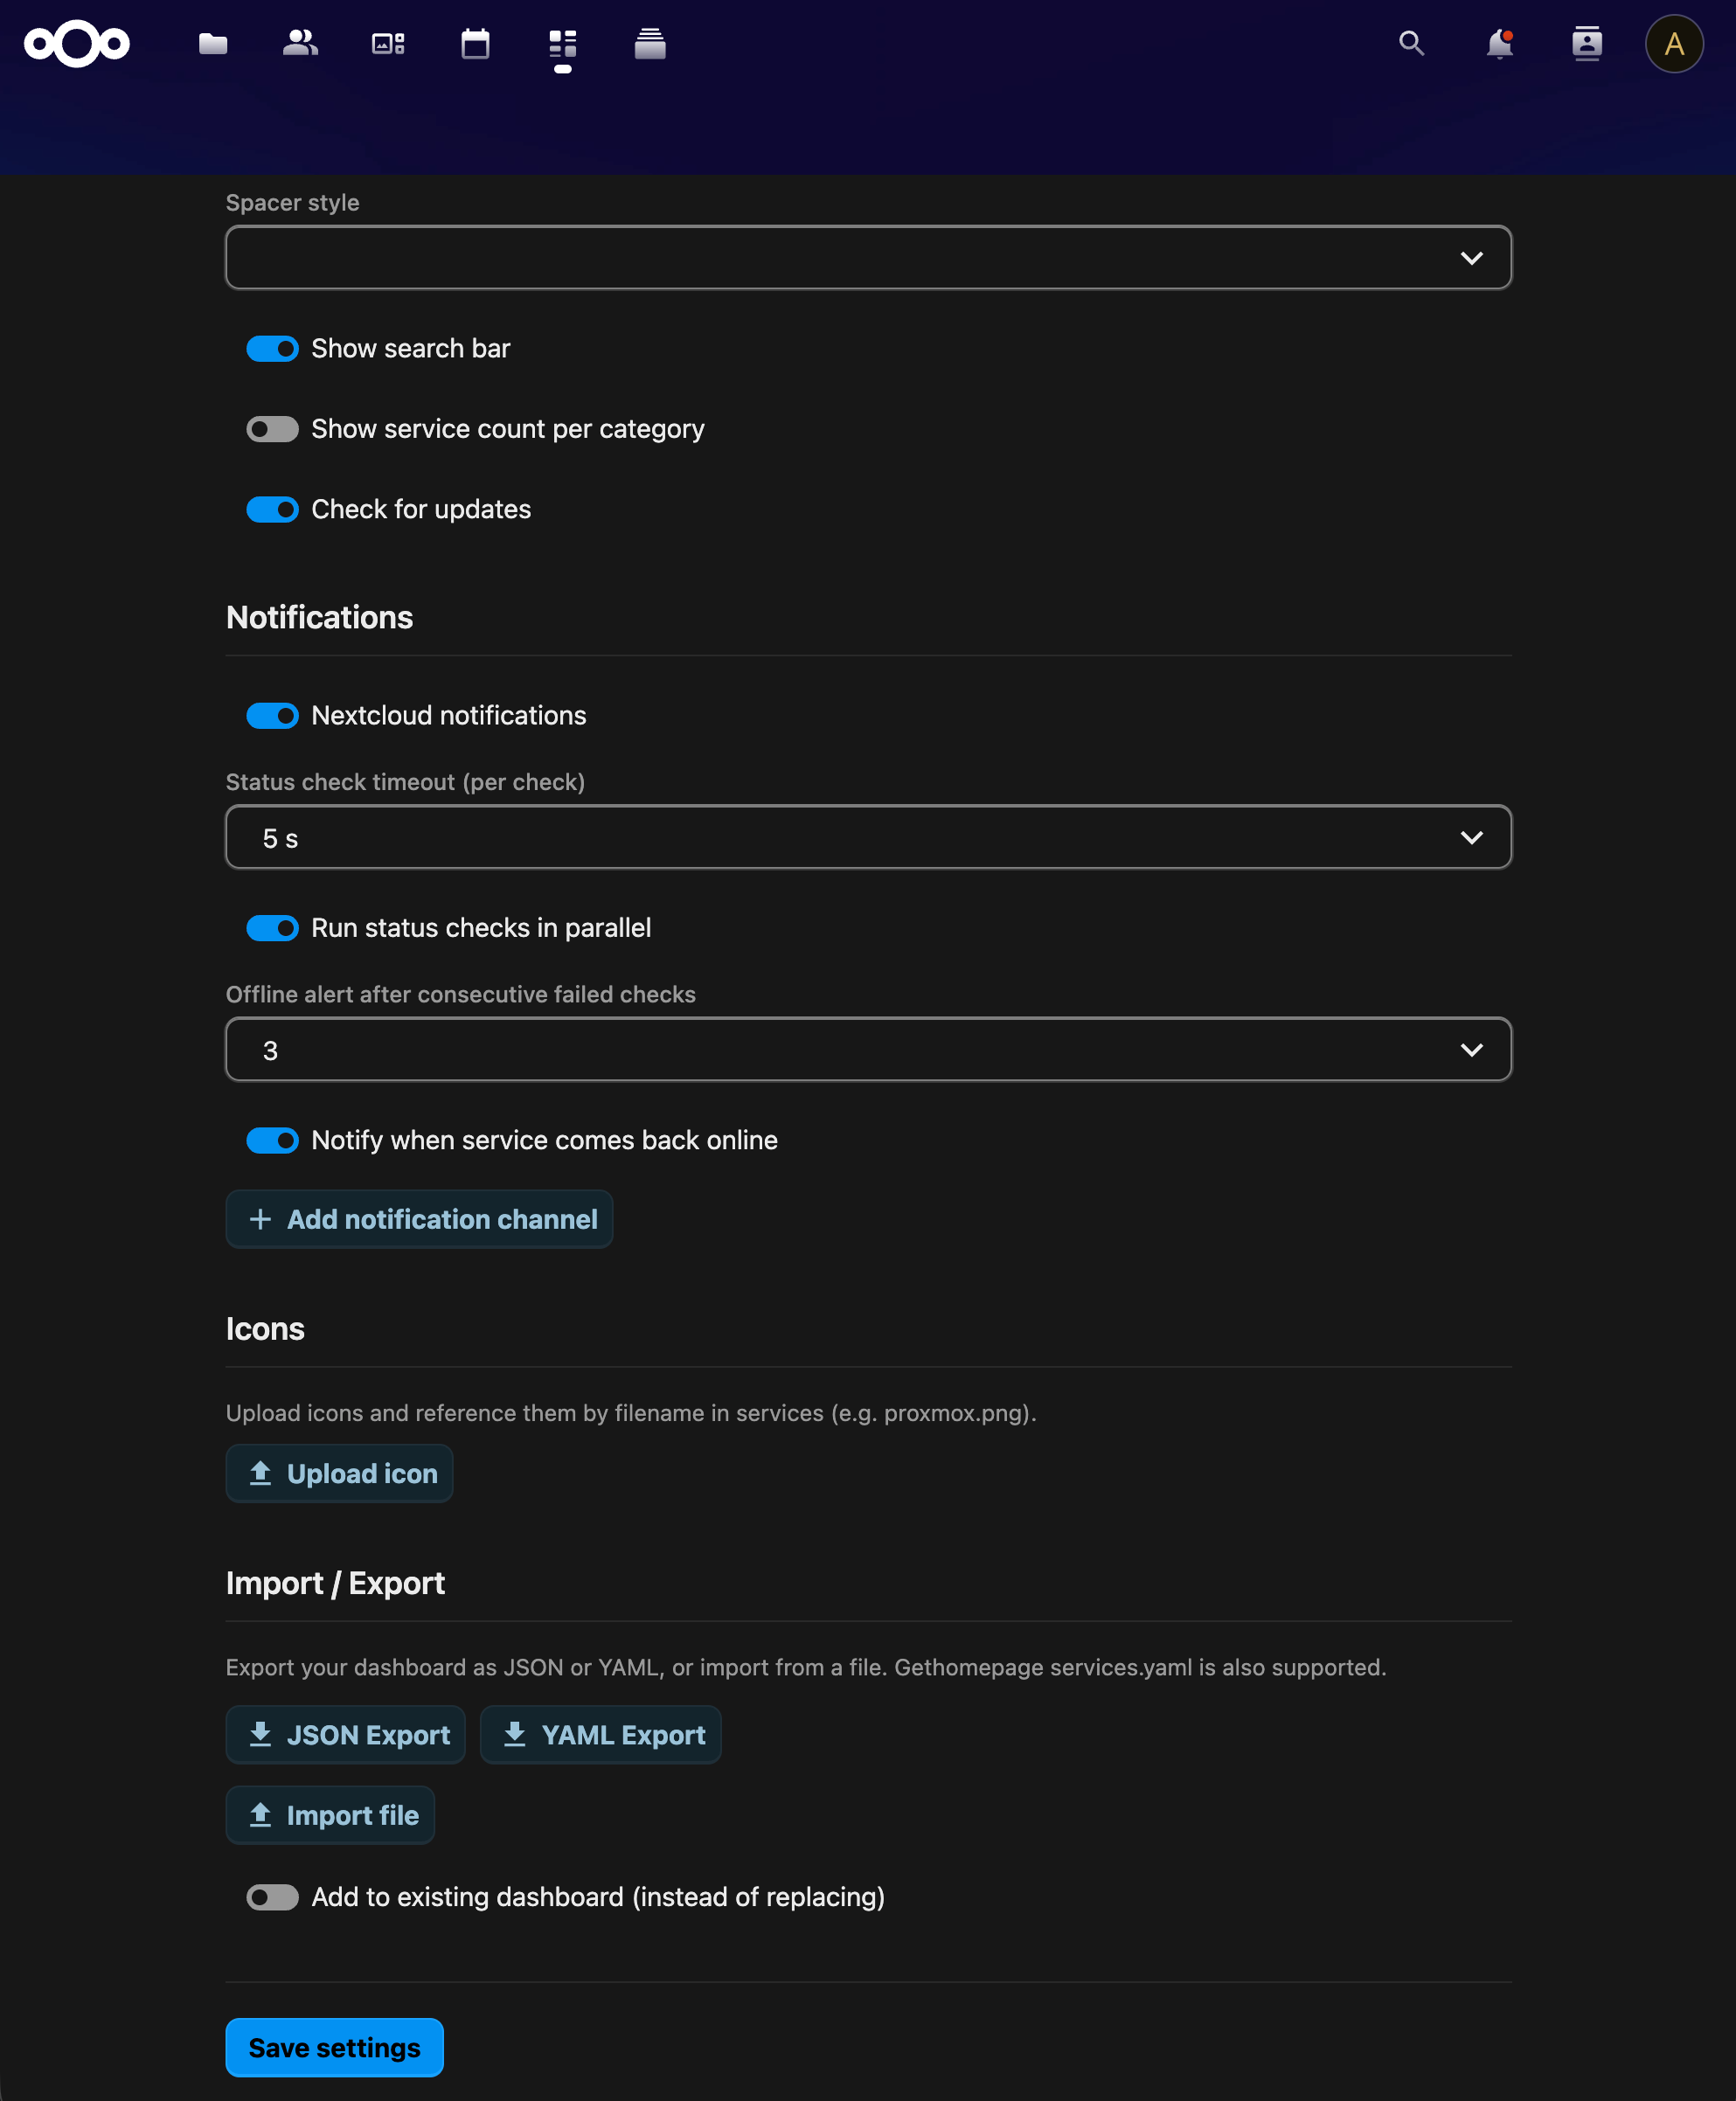
Task: Disable the Show search bar toggle
Action: point(272,349)
